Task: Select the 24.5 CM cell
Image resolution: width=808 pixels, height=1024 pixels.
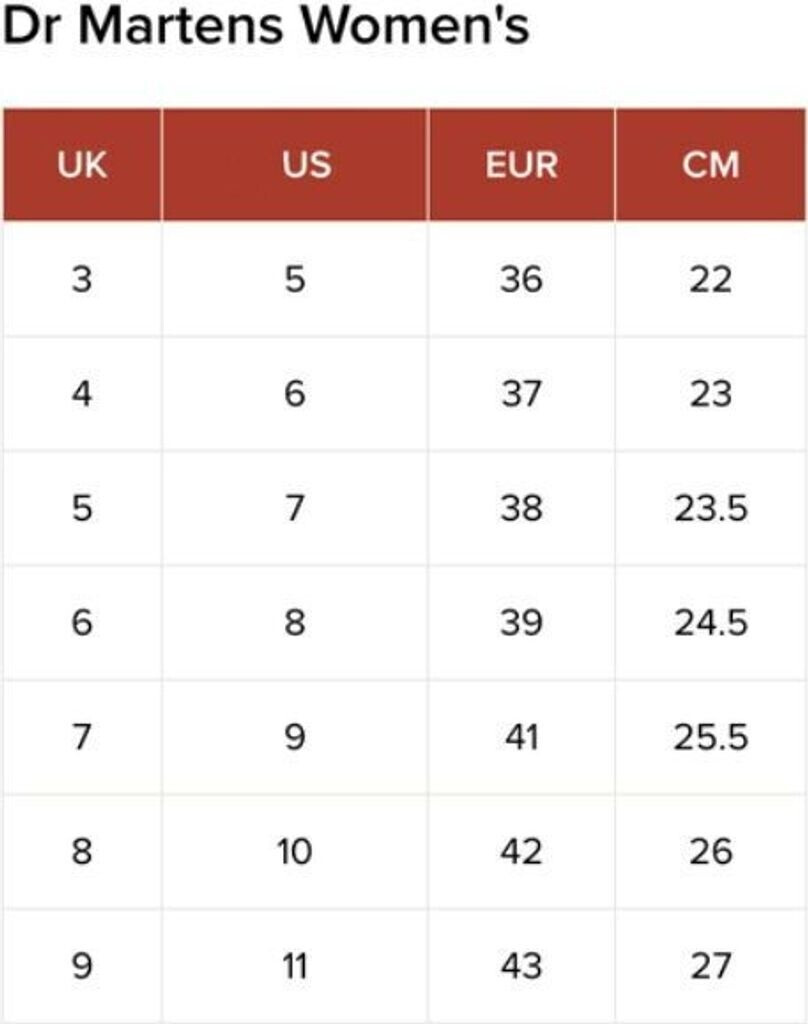Action: 711,623
